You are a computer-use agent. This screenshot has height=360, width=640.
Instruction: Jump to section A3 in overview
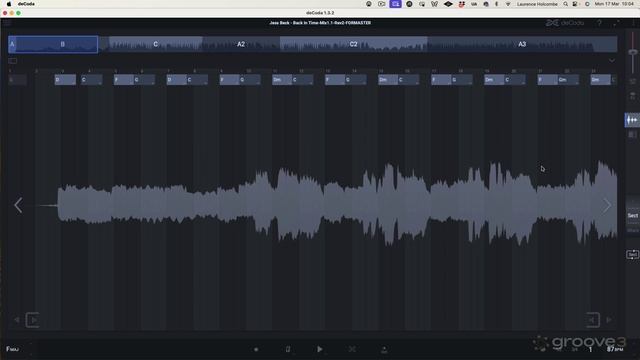522,44
